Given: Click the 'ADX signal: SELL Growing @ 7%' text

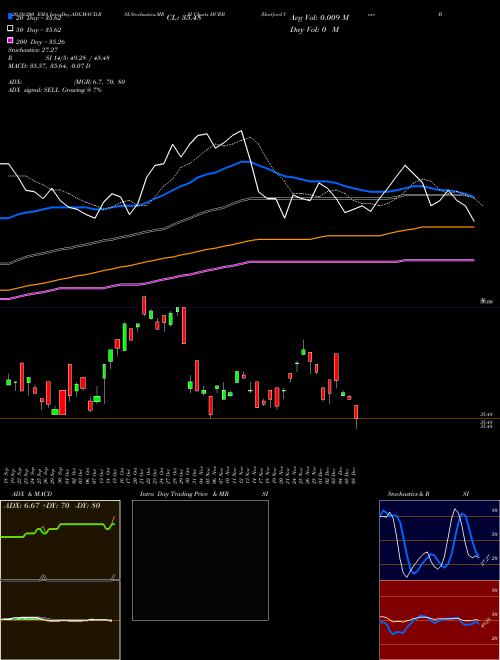Looking at the screenshot, I should pos(55,90).
